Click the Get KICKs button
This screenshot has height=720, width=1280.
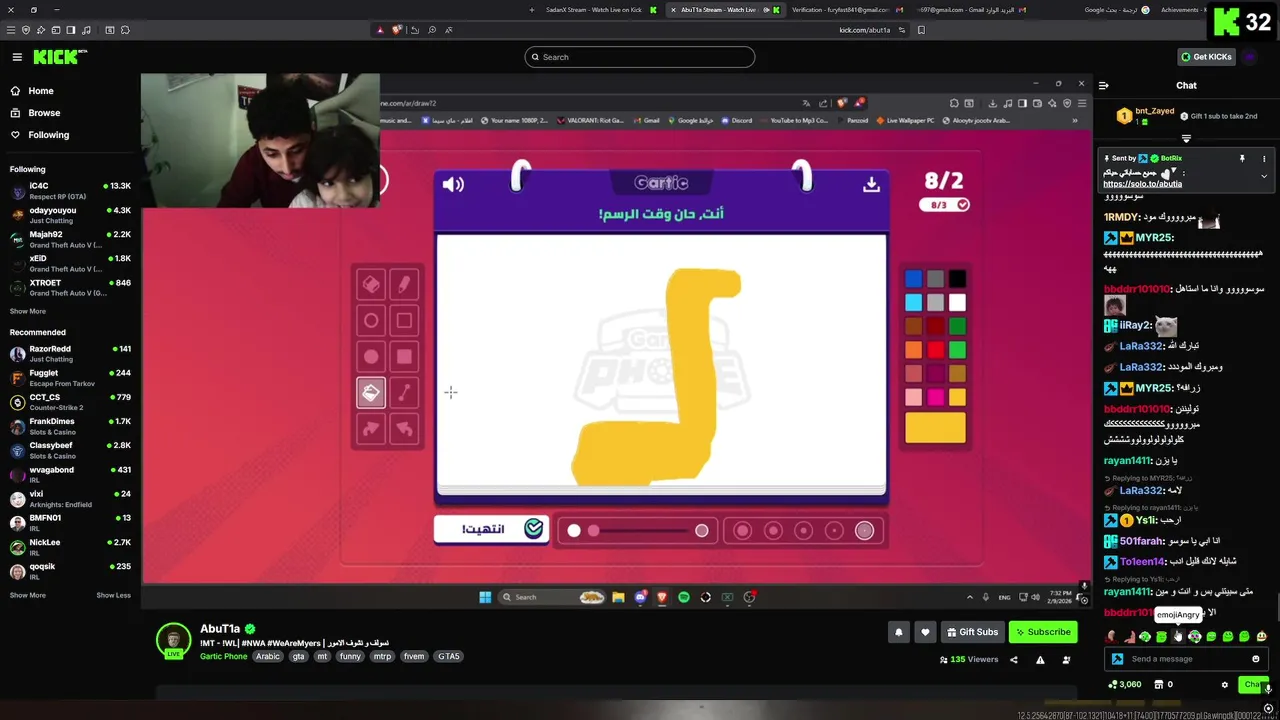coord(1206,57)
